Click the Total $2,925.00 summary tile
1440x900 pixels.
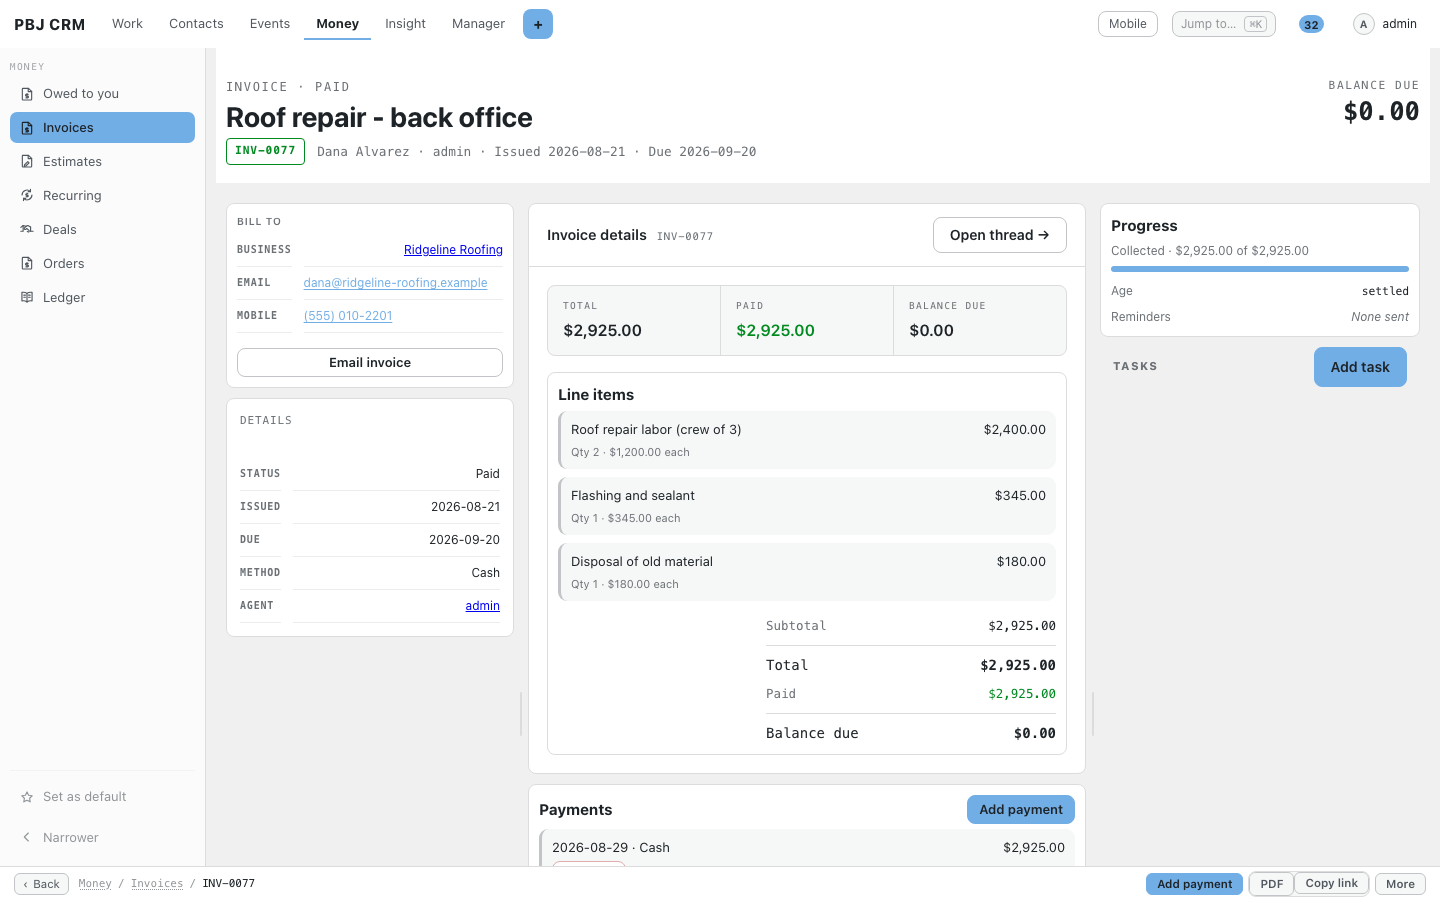[x=634, y=320]
